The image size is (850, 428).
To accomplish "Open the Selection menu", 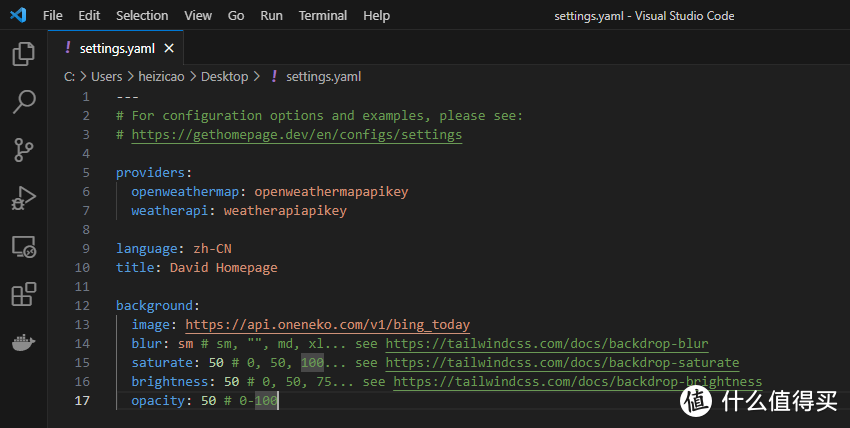I will [x=142, y=16].
